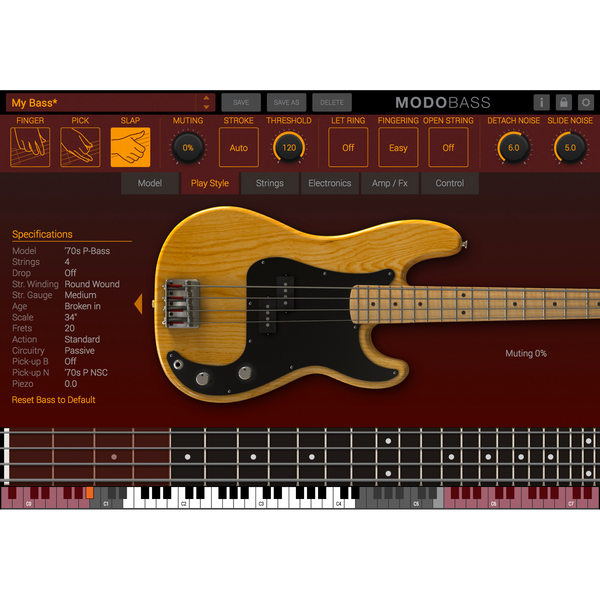This screenshot has height=600, width=600.
Task: Open the My Bass preset name field
Action: 101,103
